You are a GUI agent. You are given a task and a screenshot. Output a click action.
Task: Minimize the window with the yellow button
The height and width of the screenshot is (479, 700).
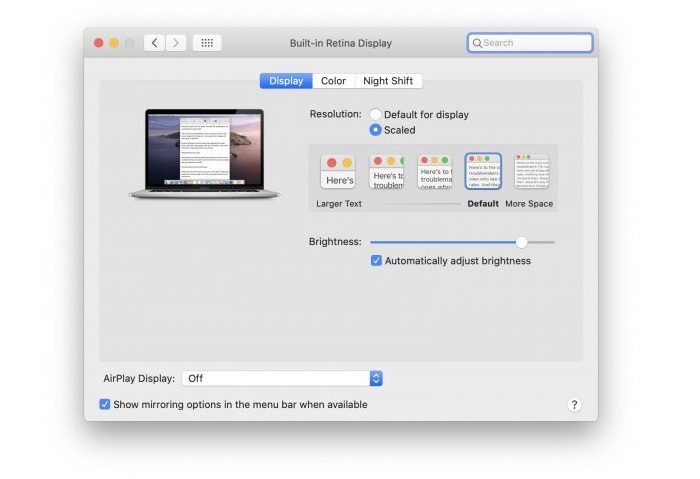point(114,43)
